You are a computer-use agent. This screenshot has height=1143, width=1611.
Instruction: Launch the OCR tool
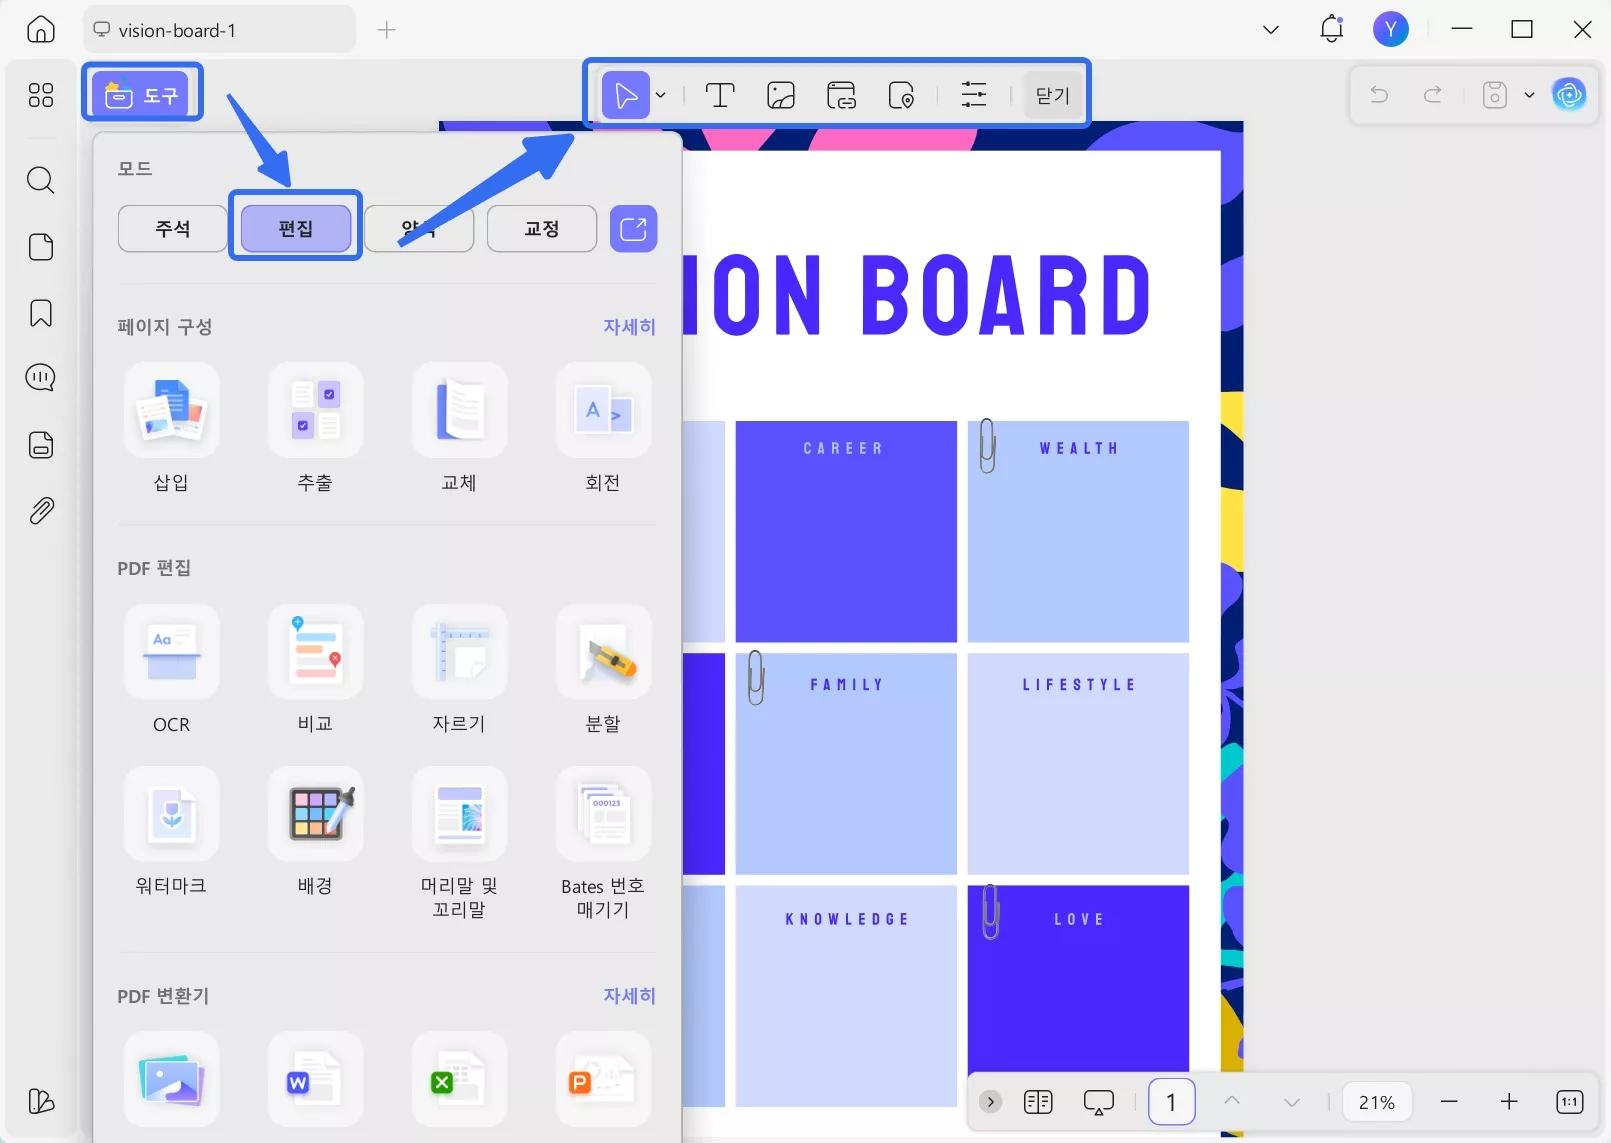(172, 652)
